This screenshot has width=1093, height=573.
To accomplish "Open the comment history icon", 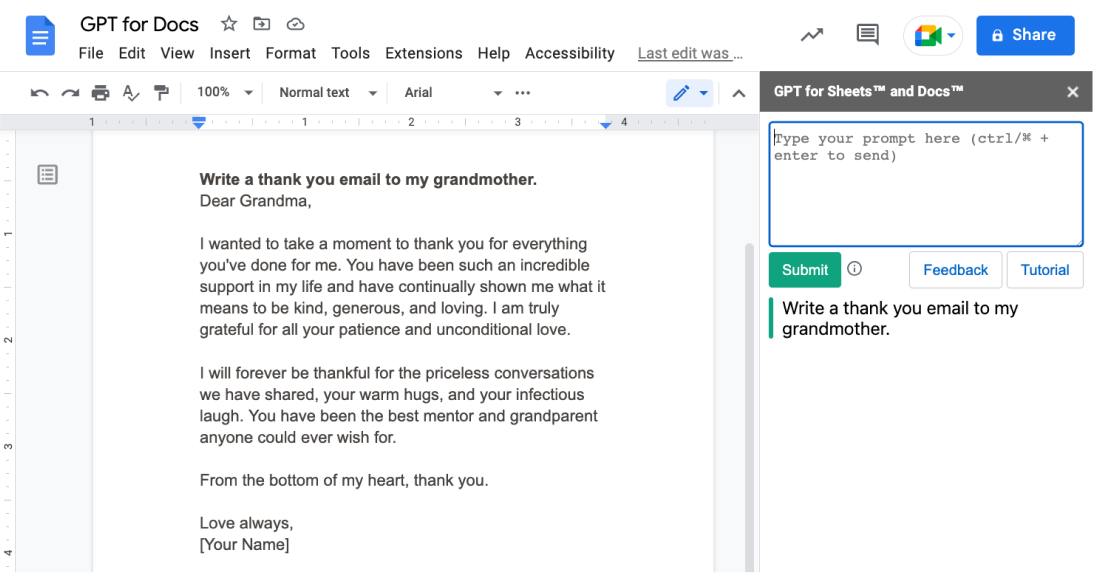I will click(867, 35).
